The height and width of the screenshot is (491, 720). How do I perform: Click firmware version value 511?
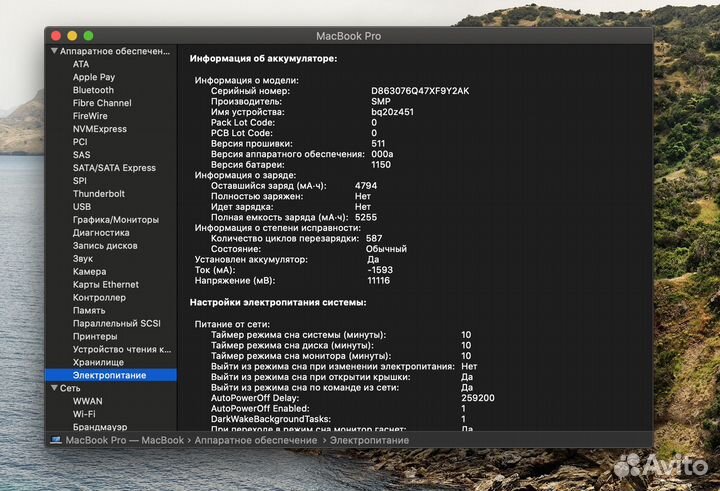(378, 144)
